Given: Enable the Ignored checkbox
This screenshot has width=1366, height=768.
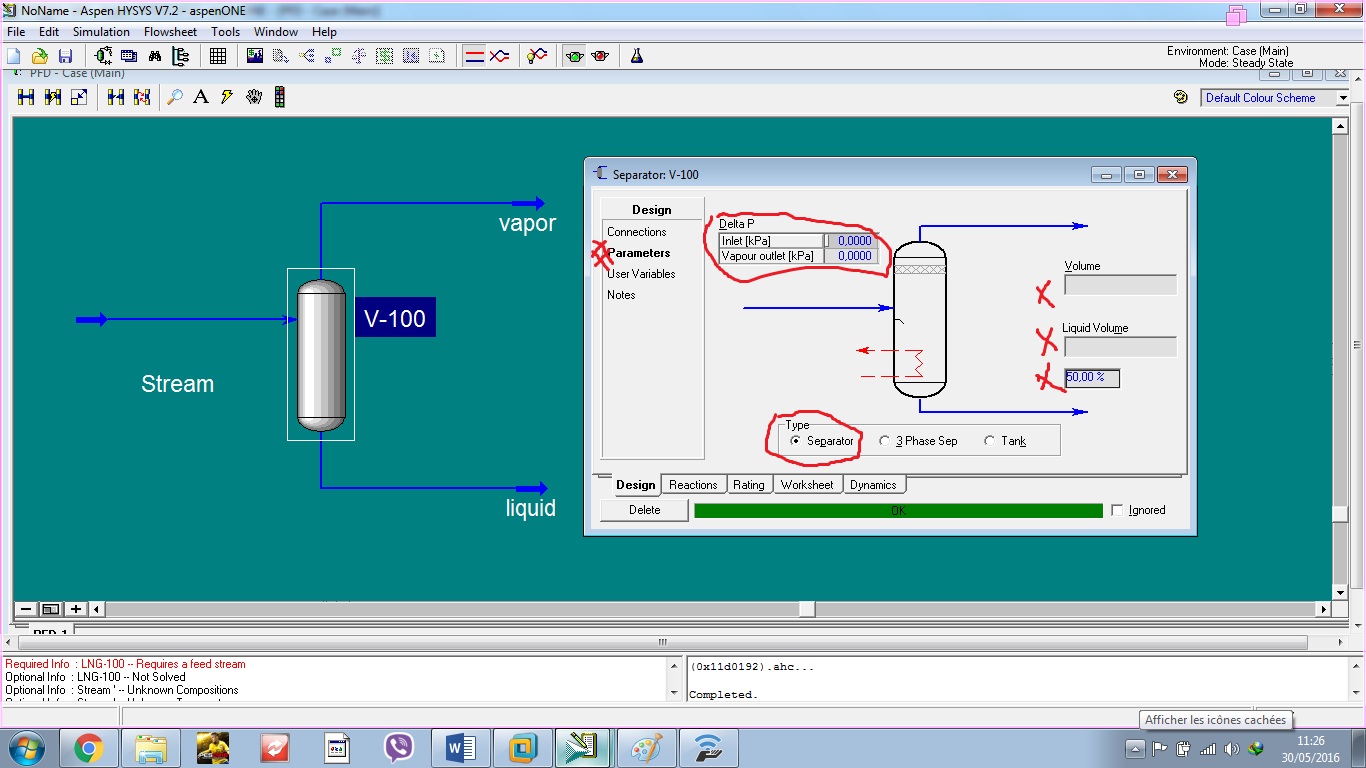Looking at the screenshot, I should [x=1118, y=510].
